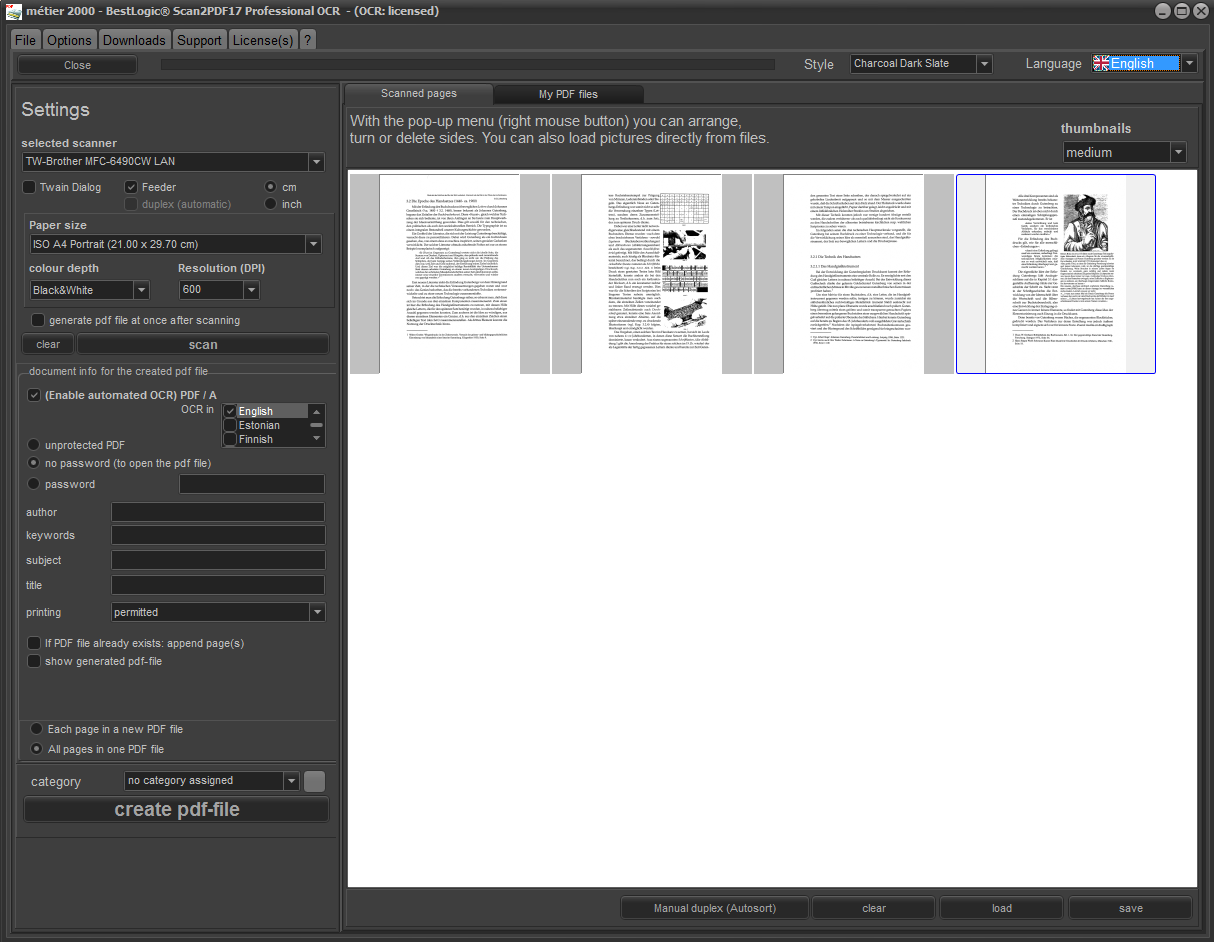This screenshot has height=942, width=1214.
Task: Select the inch unit radio button
Action: pos(270,204)
